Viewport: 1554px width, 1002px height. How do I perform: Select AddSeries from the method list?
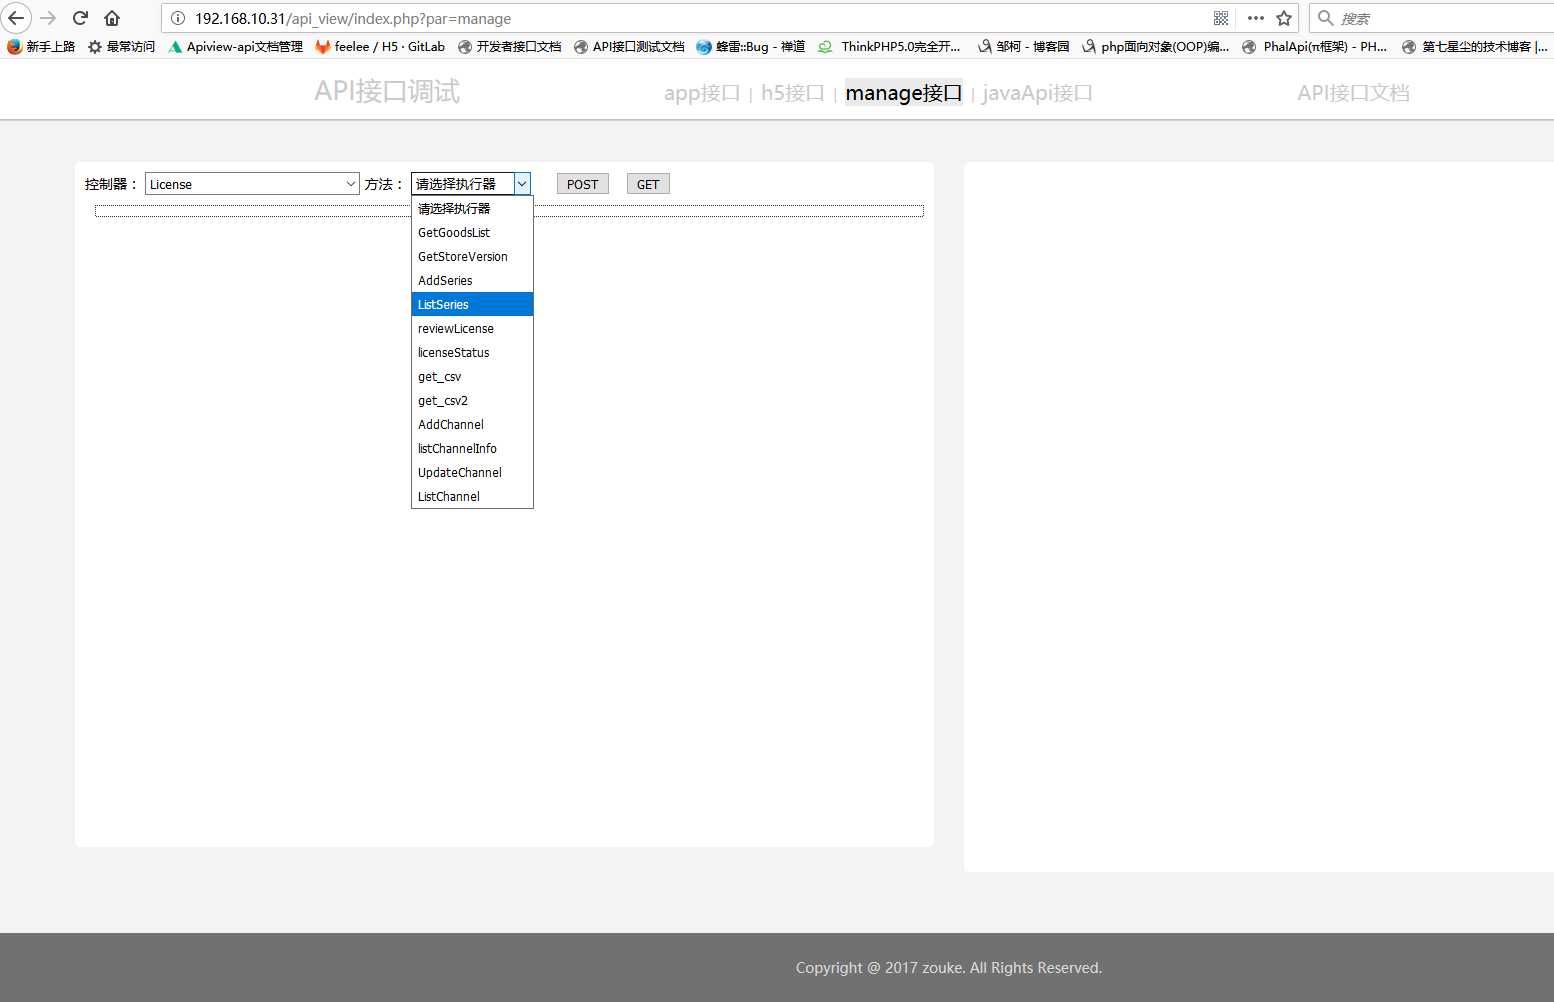click(x=472, y=280)
